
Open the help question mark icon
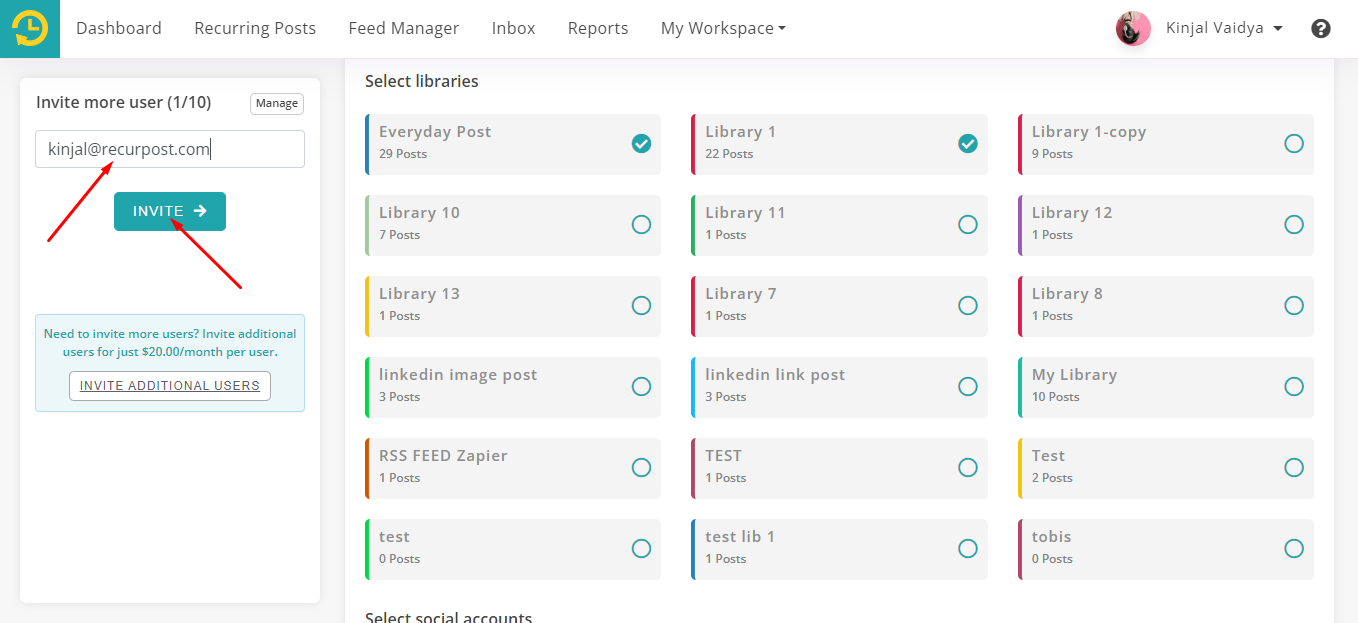pyautogui.click(x=1321, y=29)
